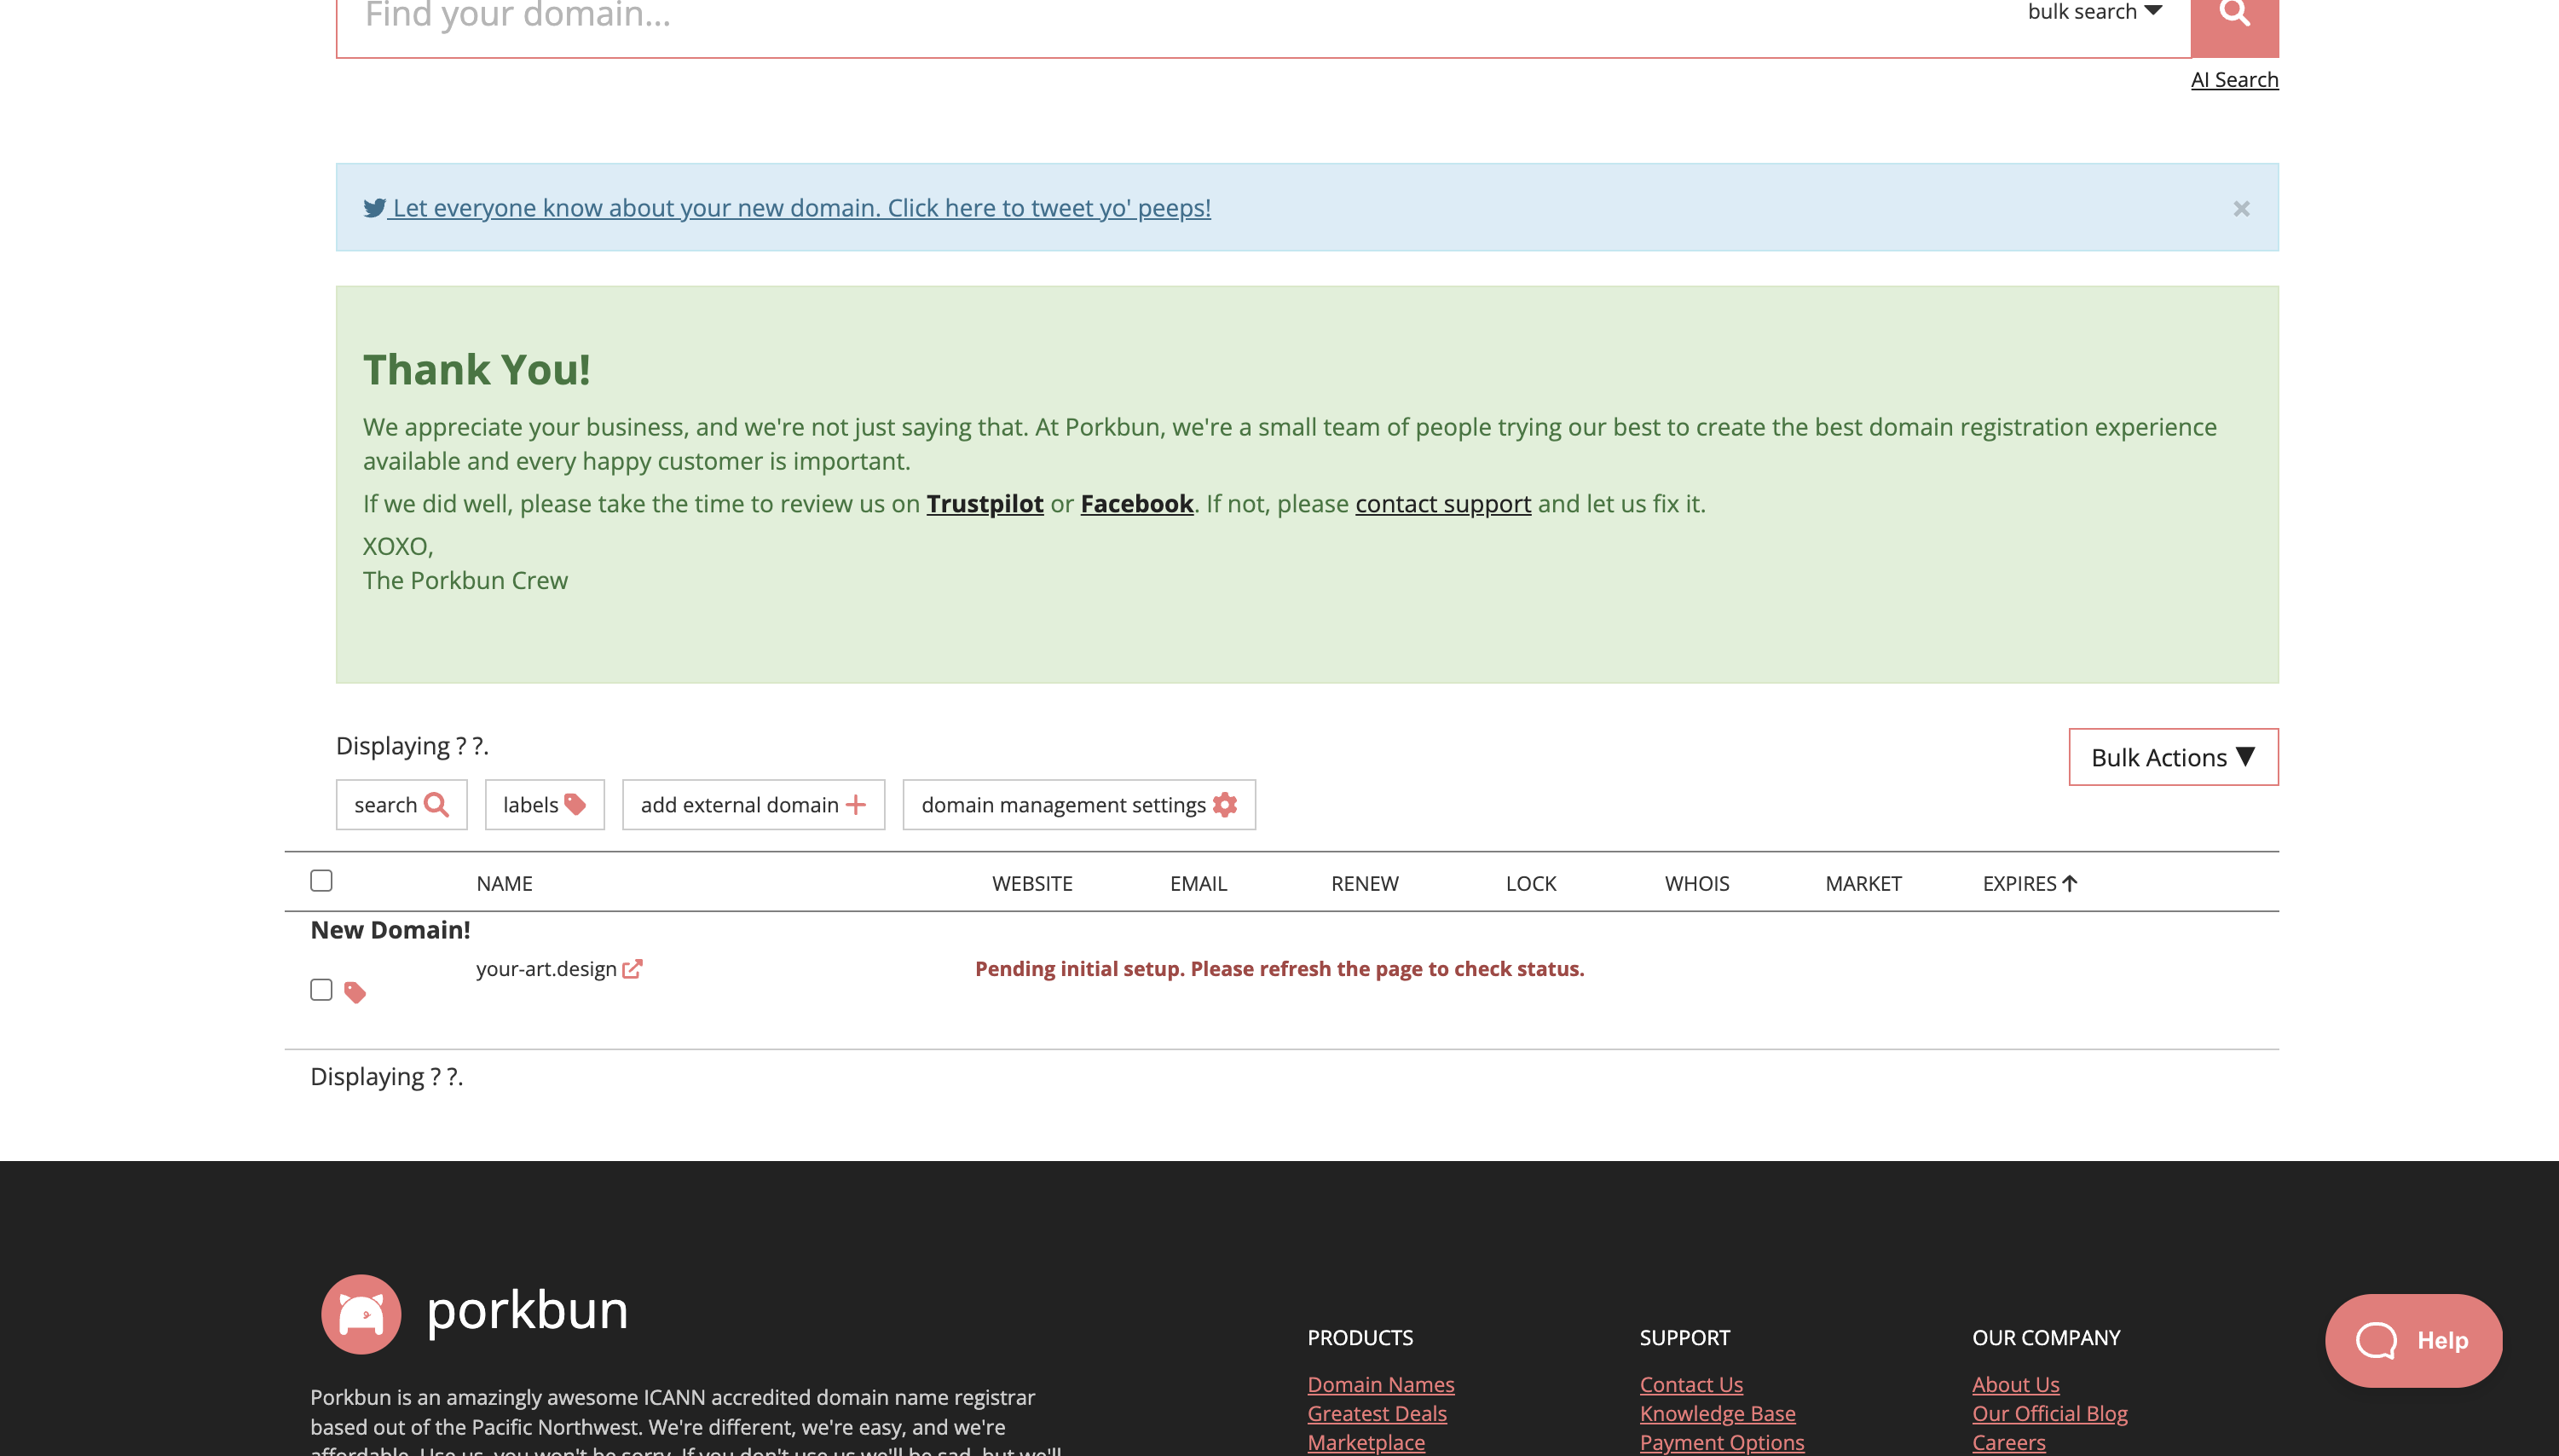This screenshot has width=2559, height=1456.
Task: Expand the Bulk Actions dropdown
Action: pyautogui.click(x=2172, y=757)
